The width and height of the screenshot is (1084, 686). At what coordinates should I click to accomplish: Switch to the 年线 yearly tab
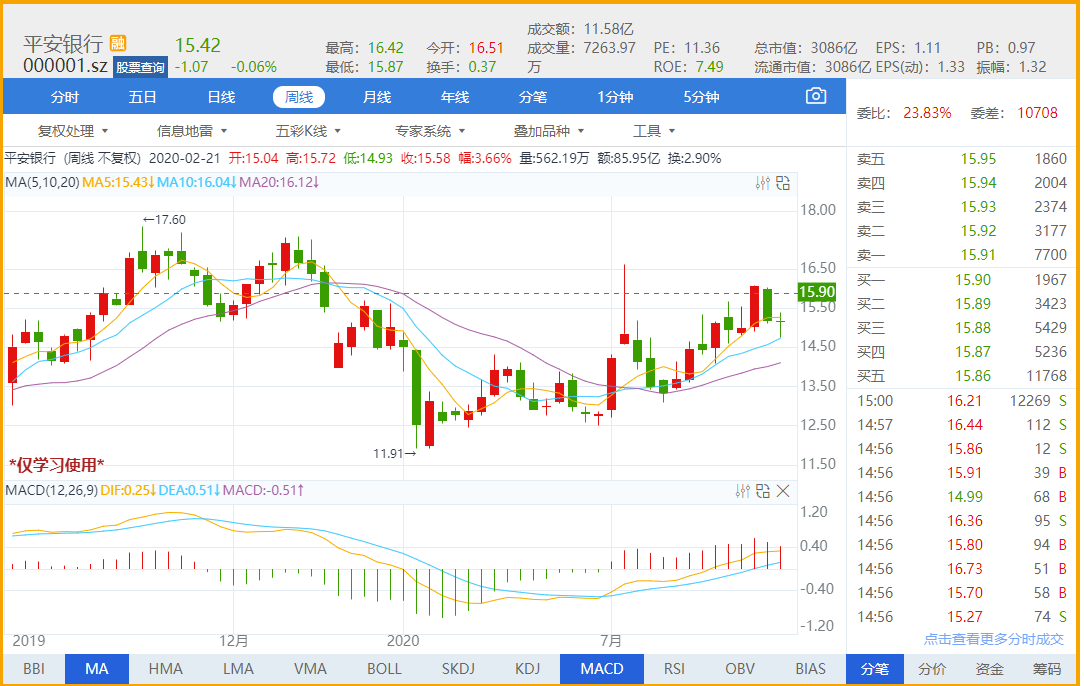(x=455, y=97)
